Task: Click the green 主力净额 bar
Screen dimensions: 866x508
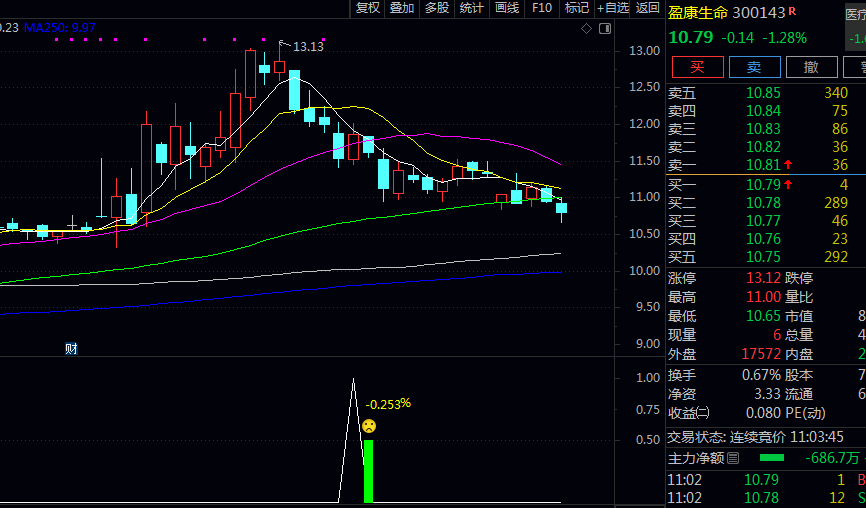Action: [x=772, y=458]
